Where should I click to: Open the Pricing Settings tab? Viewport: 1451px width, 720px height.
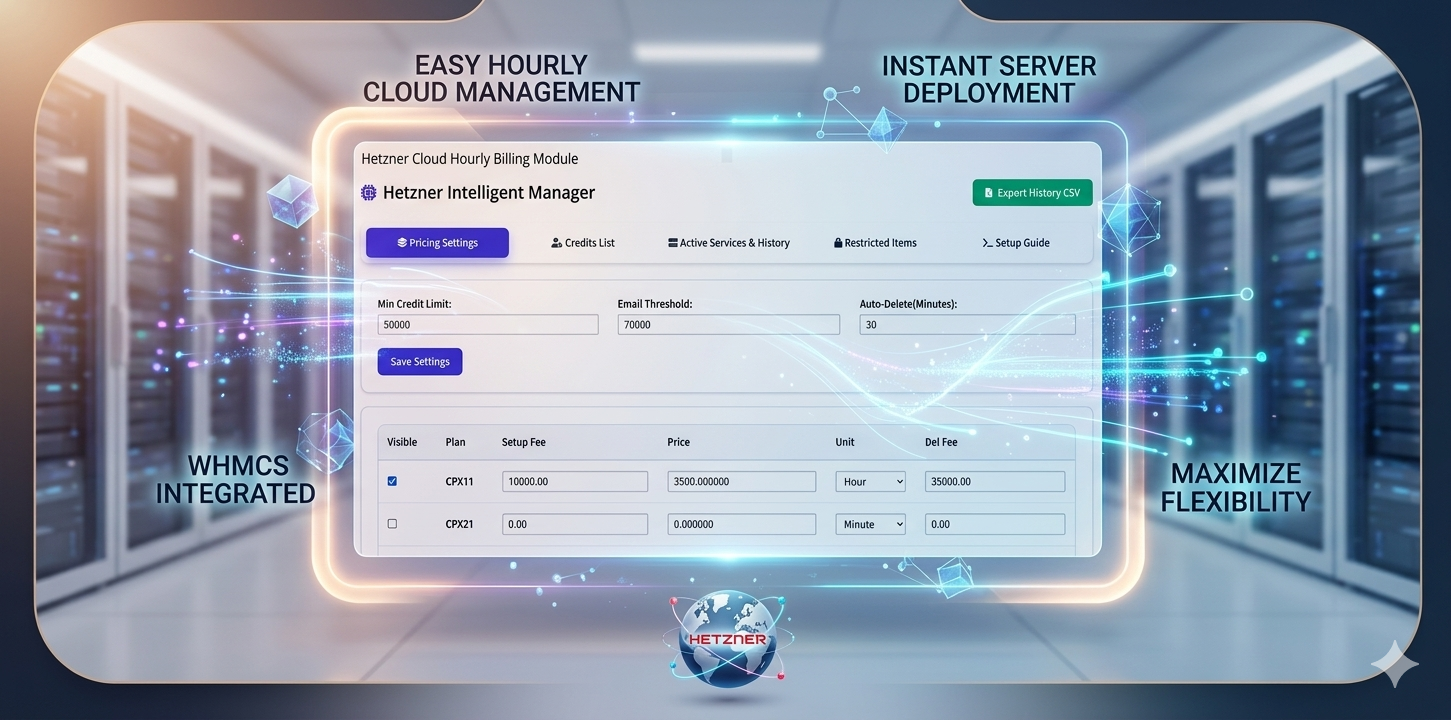437,243
